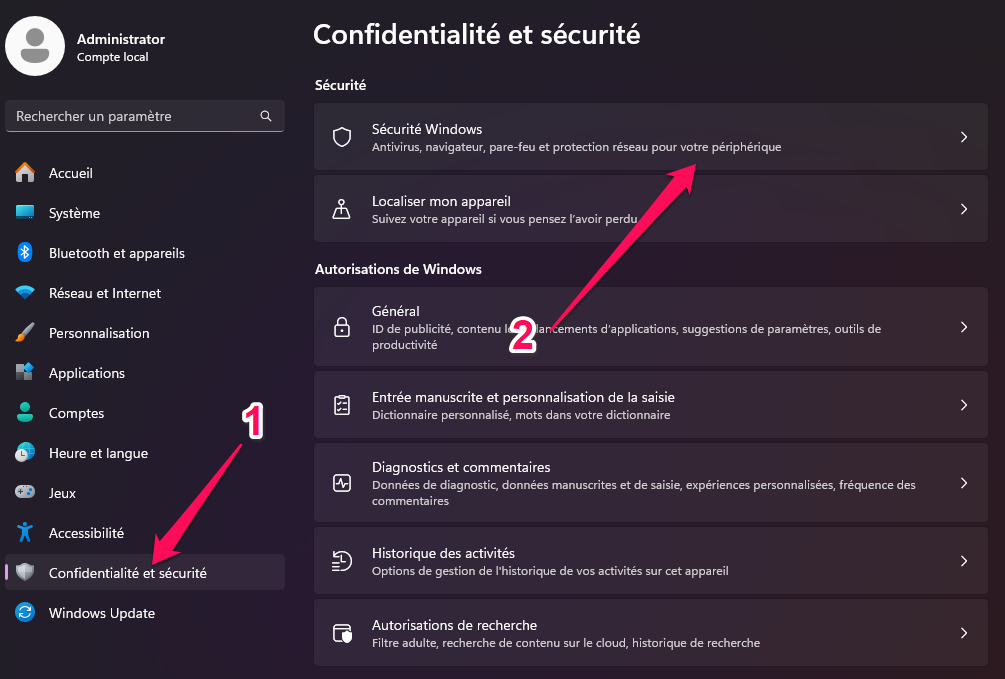1005x679 pixels.
Task: Select the Autorisations de recherche magnifier icon
Action: [342, 633]
